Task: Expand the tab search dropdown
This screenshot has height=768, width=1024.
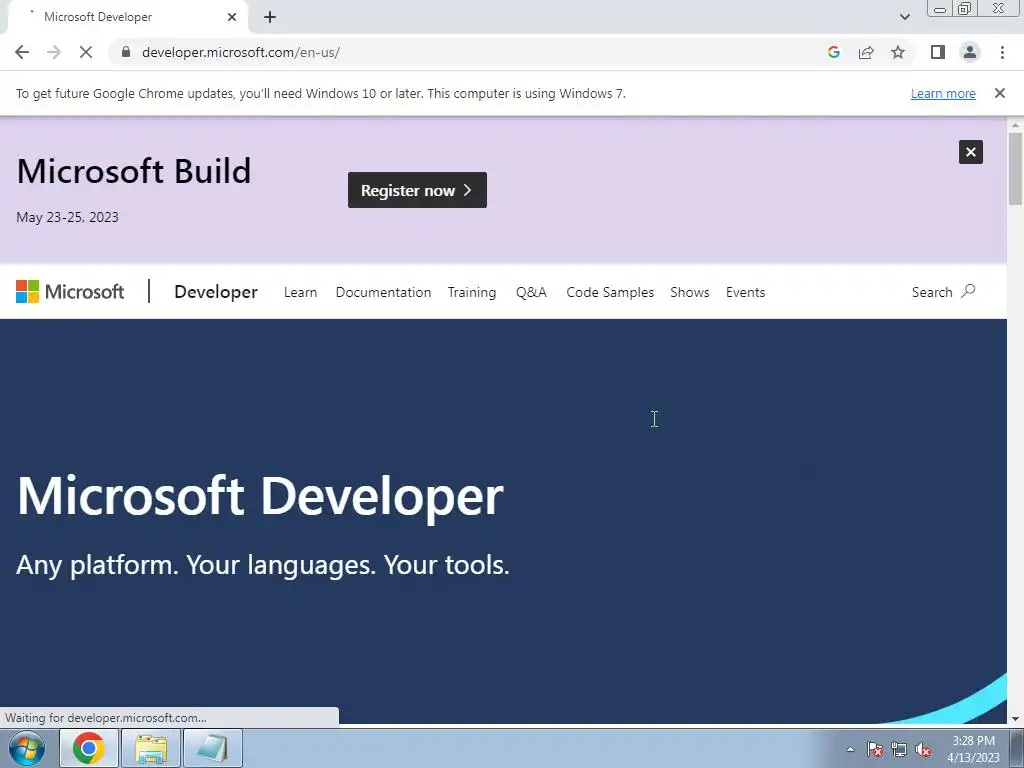Action: [904, 17]
